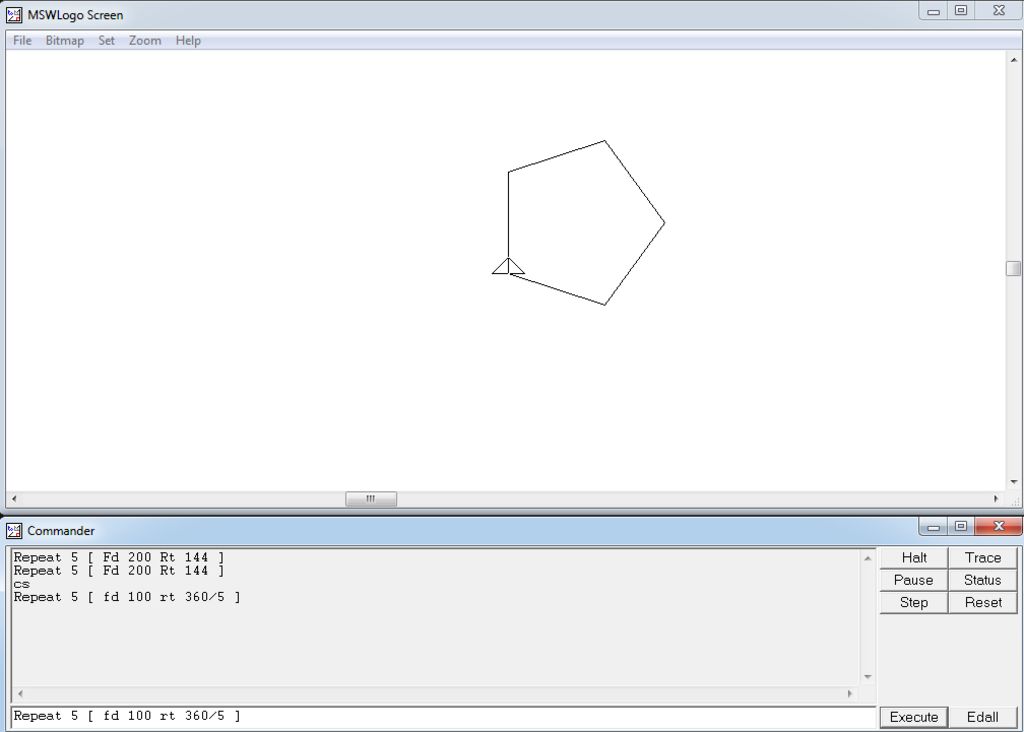Click the MSWLogo Screen title bar icon
Viewport: 1024px width, 732px height.
(13, 14)
